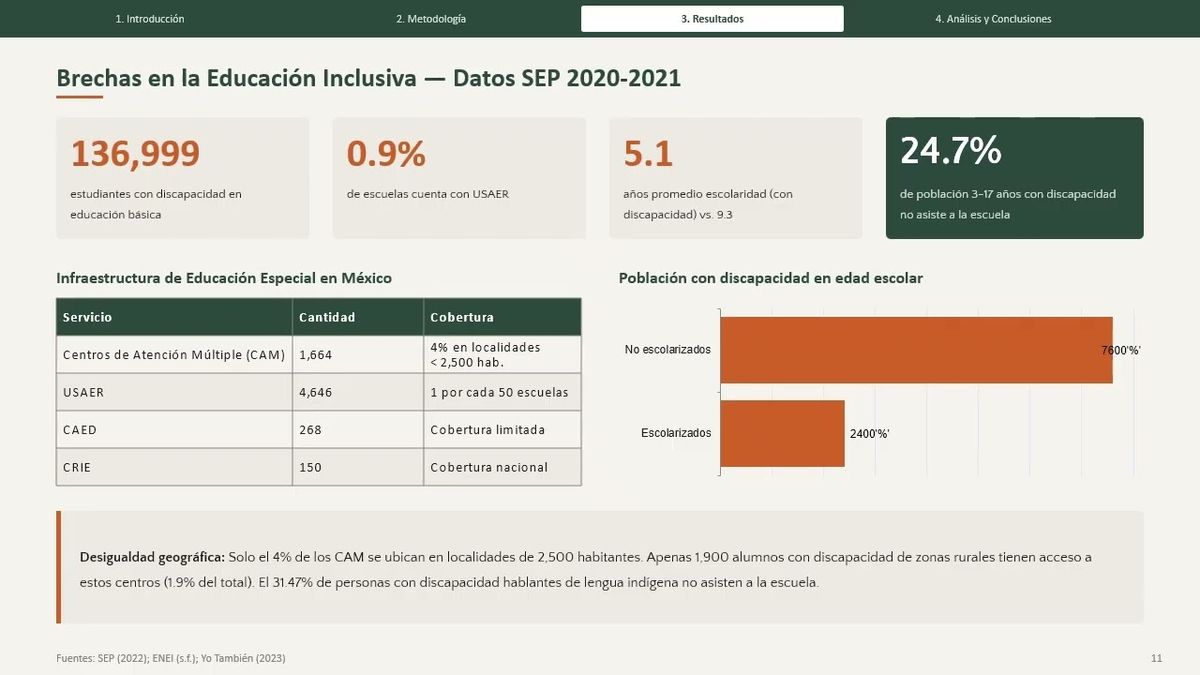Select the USAER row service cell
1200x675 pixels.
tap(174, 393)
